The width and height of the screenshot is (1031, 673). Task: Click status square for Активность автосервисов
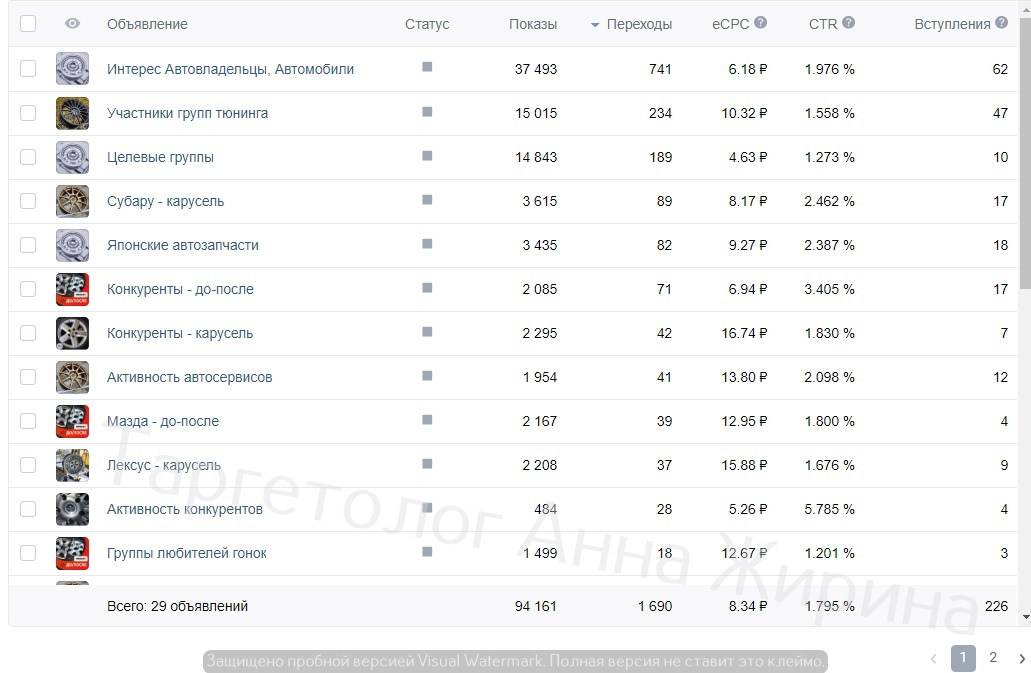point(427,376)
